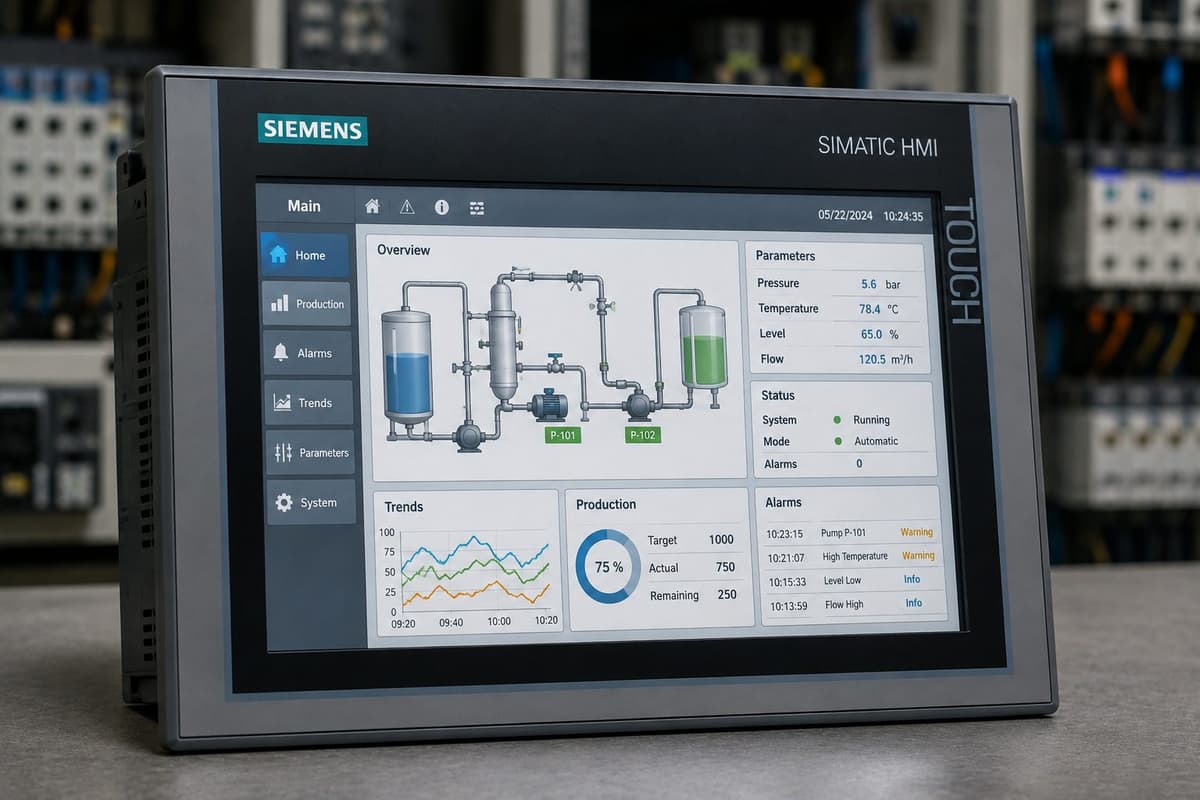Image resolution: width=1200 pixels, height=800 pixels.
Task: Click the Status panel title
Action: click(778, 396)
